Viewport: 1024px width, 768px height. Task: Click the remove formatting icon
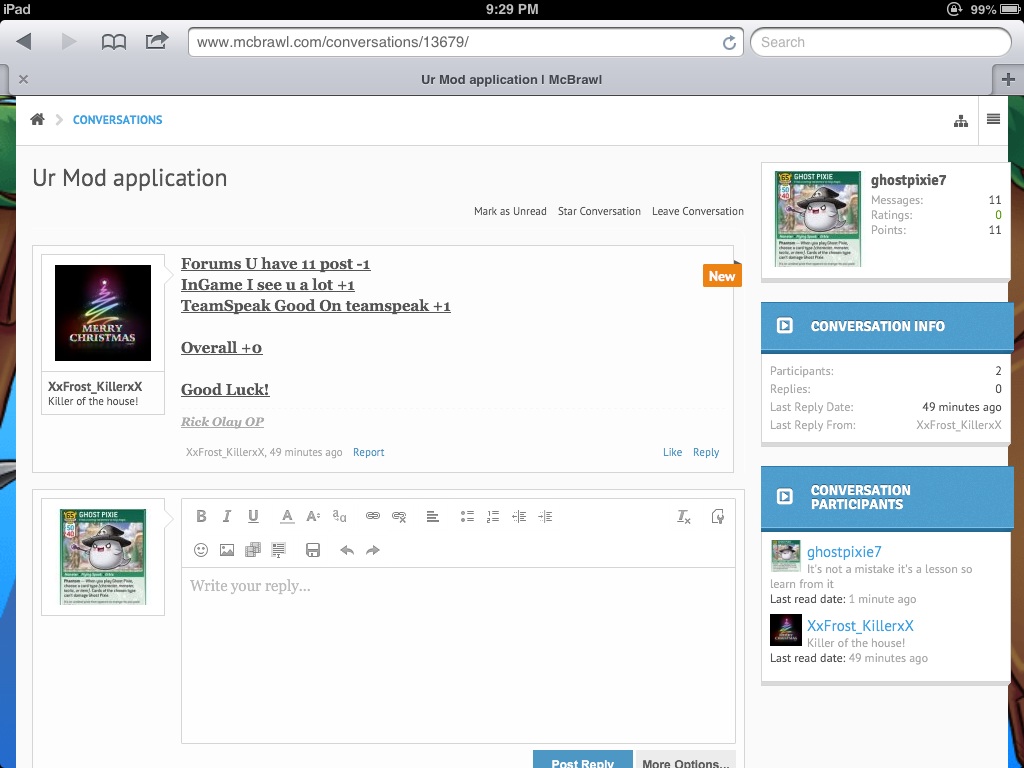coord(683,516)
